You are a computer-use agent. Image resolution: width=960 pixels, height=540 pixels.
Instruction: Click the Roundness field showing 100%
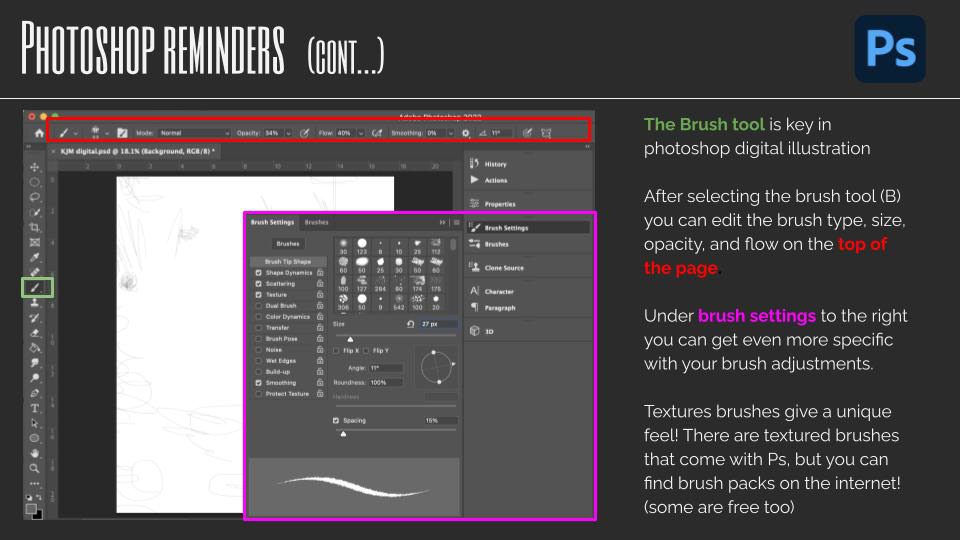coord(386,383)
